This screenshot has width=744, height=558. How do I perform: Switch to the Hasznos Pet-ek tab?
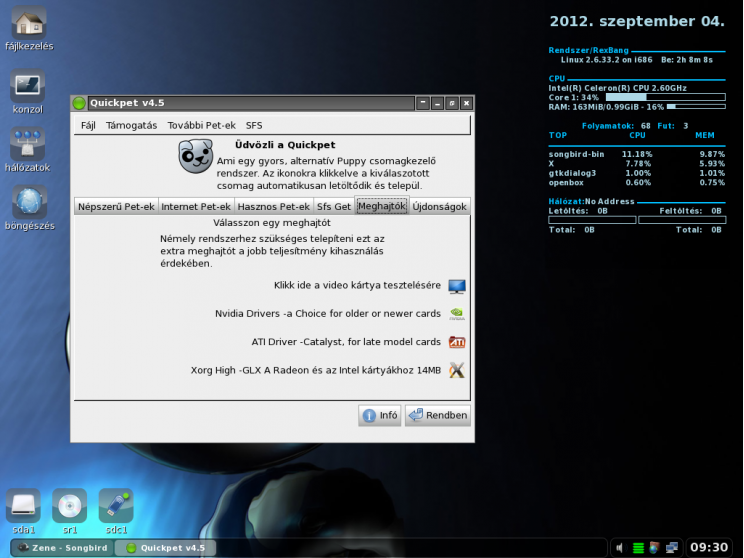point(273,206)
